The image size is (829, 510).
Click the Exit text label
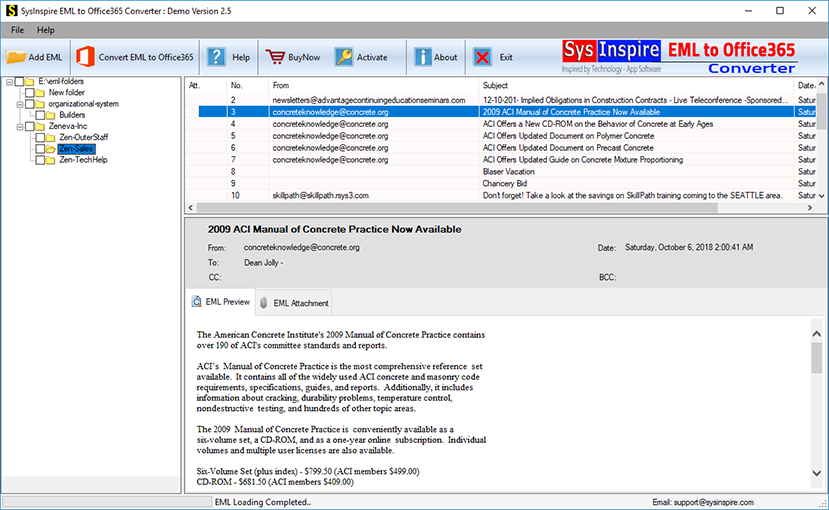506,57
